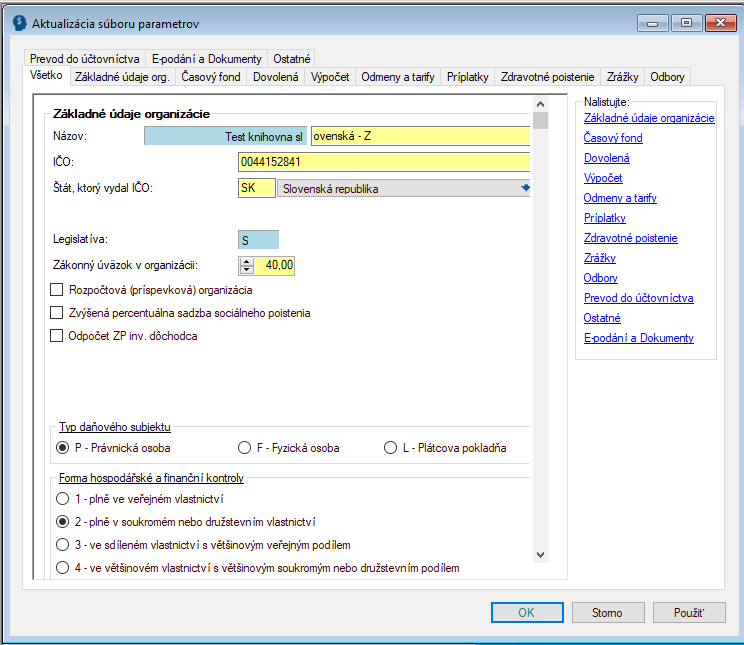
Task: Switch to E-podání a Dokumenty tab
Action: coord(206,59)
